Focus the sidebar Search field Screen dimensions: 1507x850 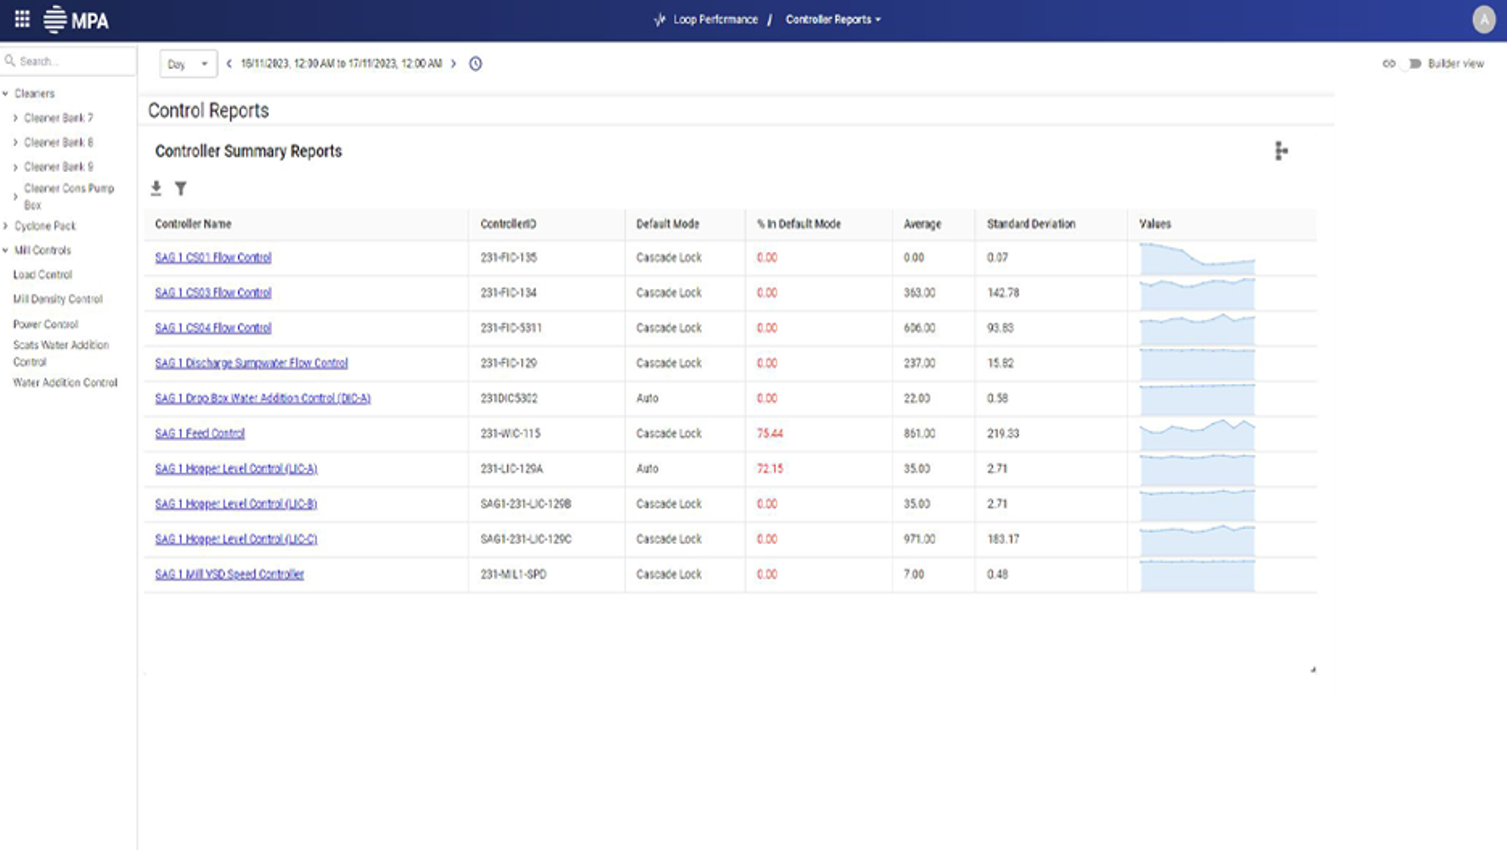pyautogui.click(x=68, y=61)
